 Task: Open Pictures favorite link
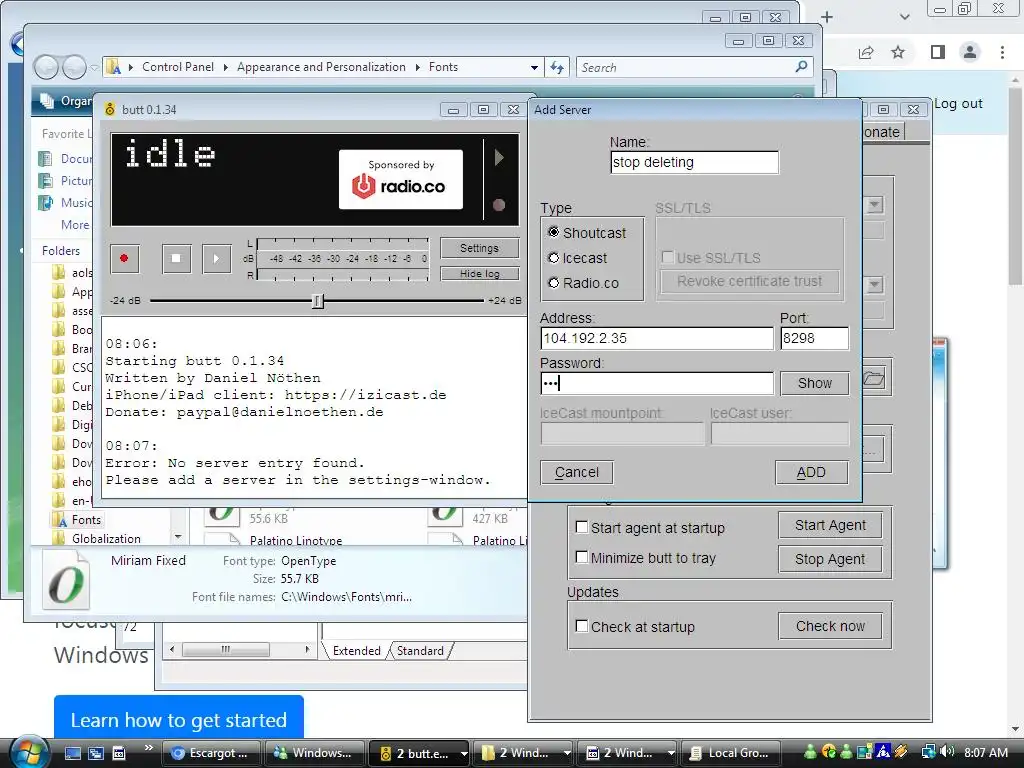[66, 180]
